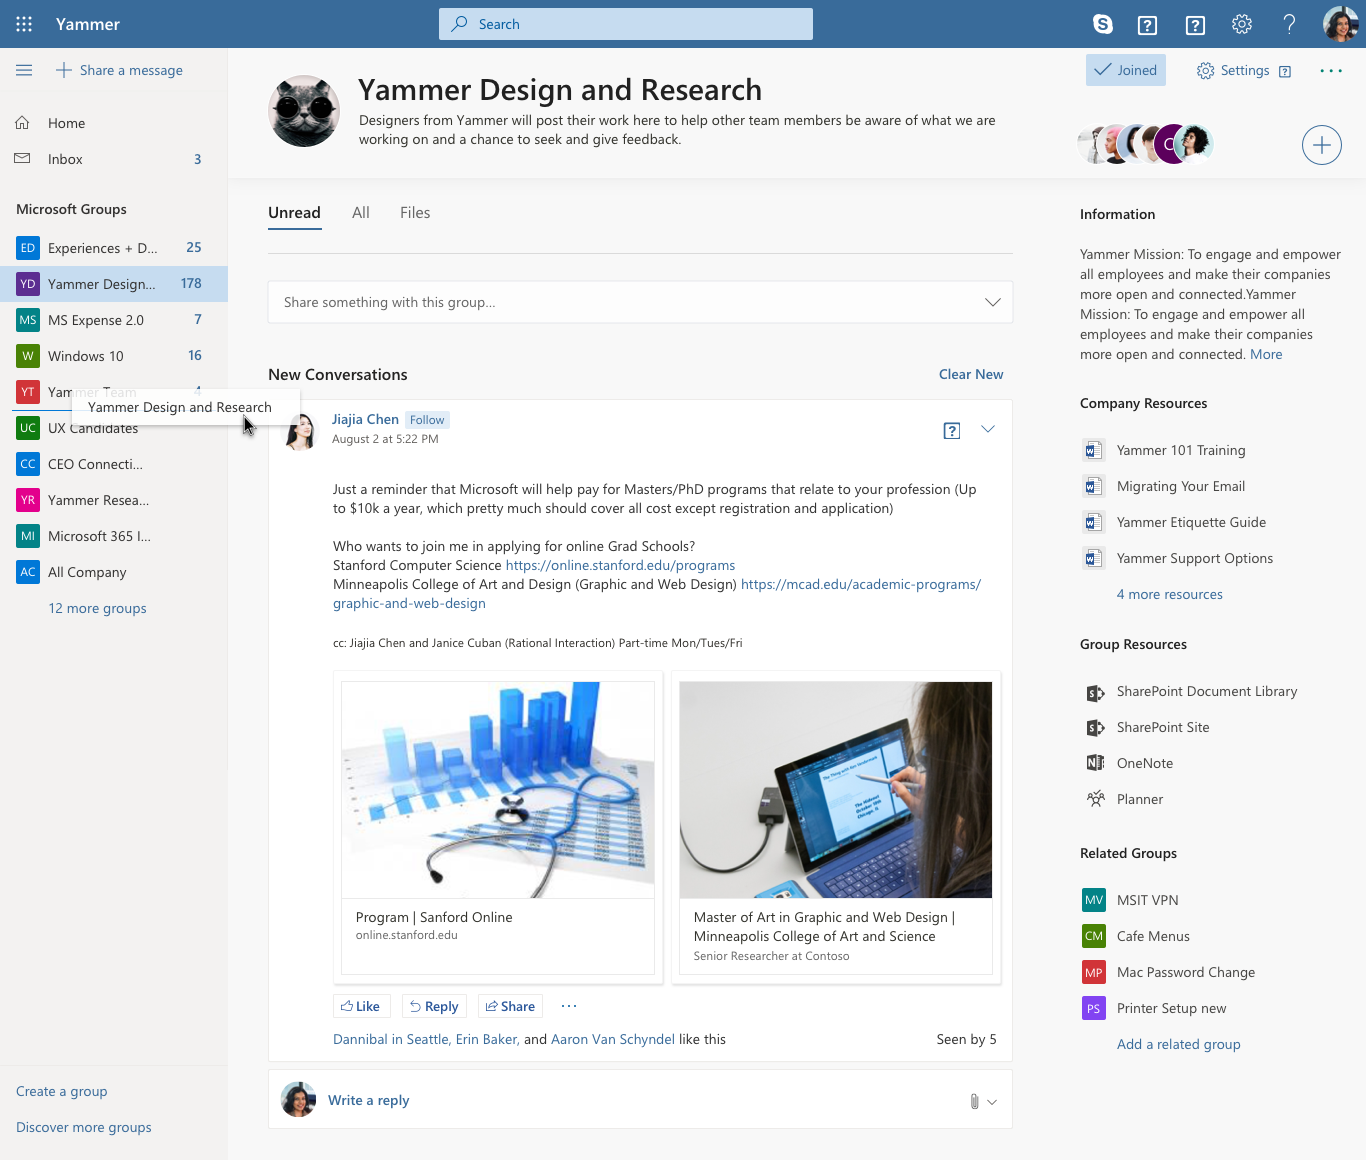Open the settings gear in top bar
1366x1160 pixels.
[x=1242, y=24]
